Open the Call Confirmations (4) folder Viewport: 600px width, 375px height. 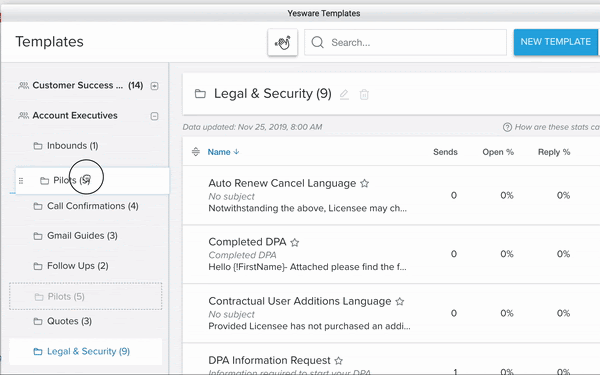tap(86, 206)
